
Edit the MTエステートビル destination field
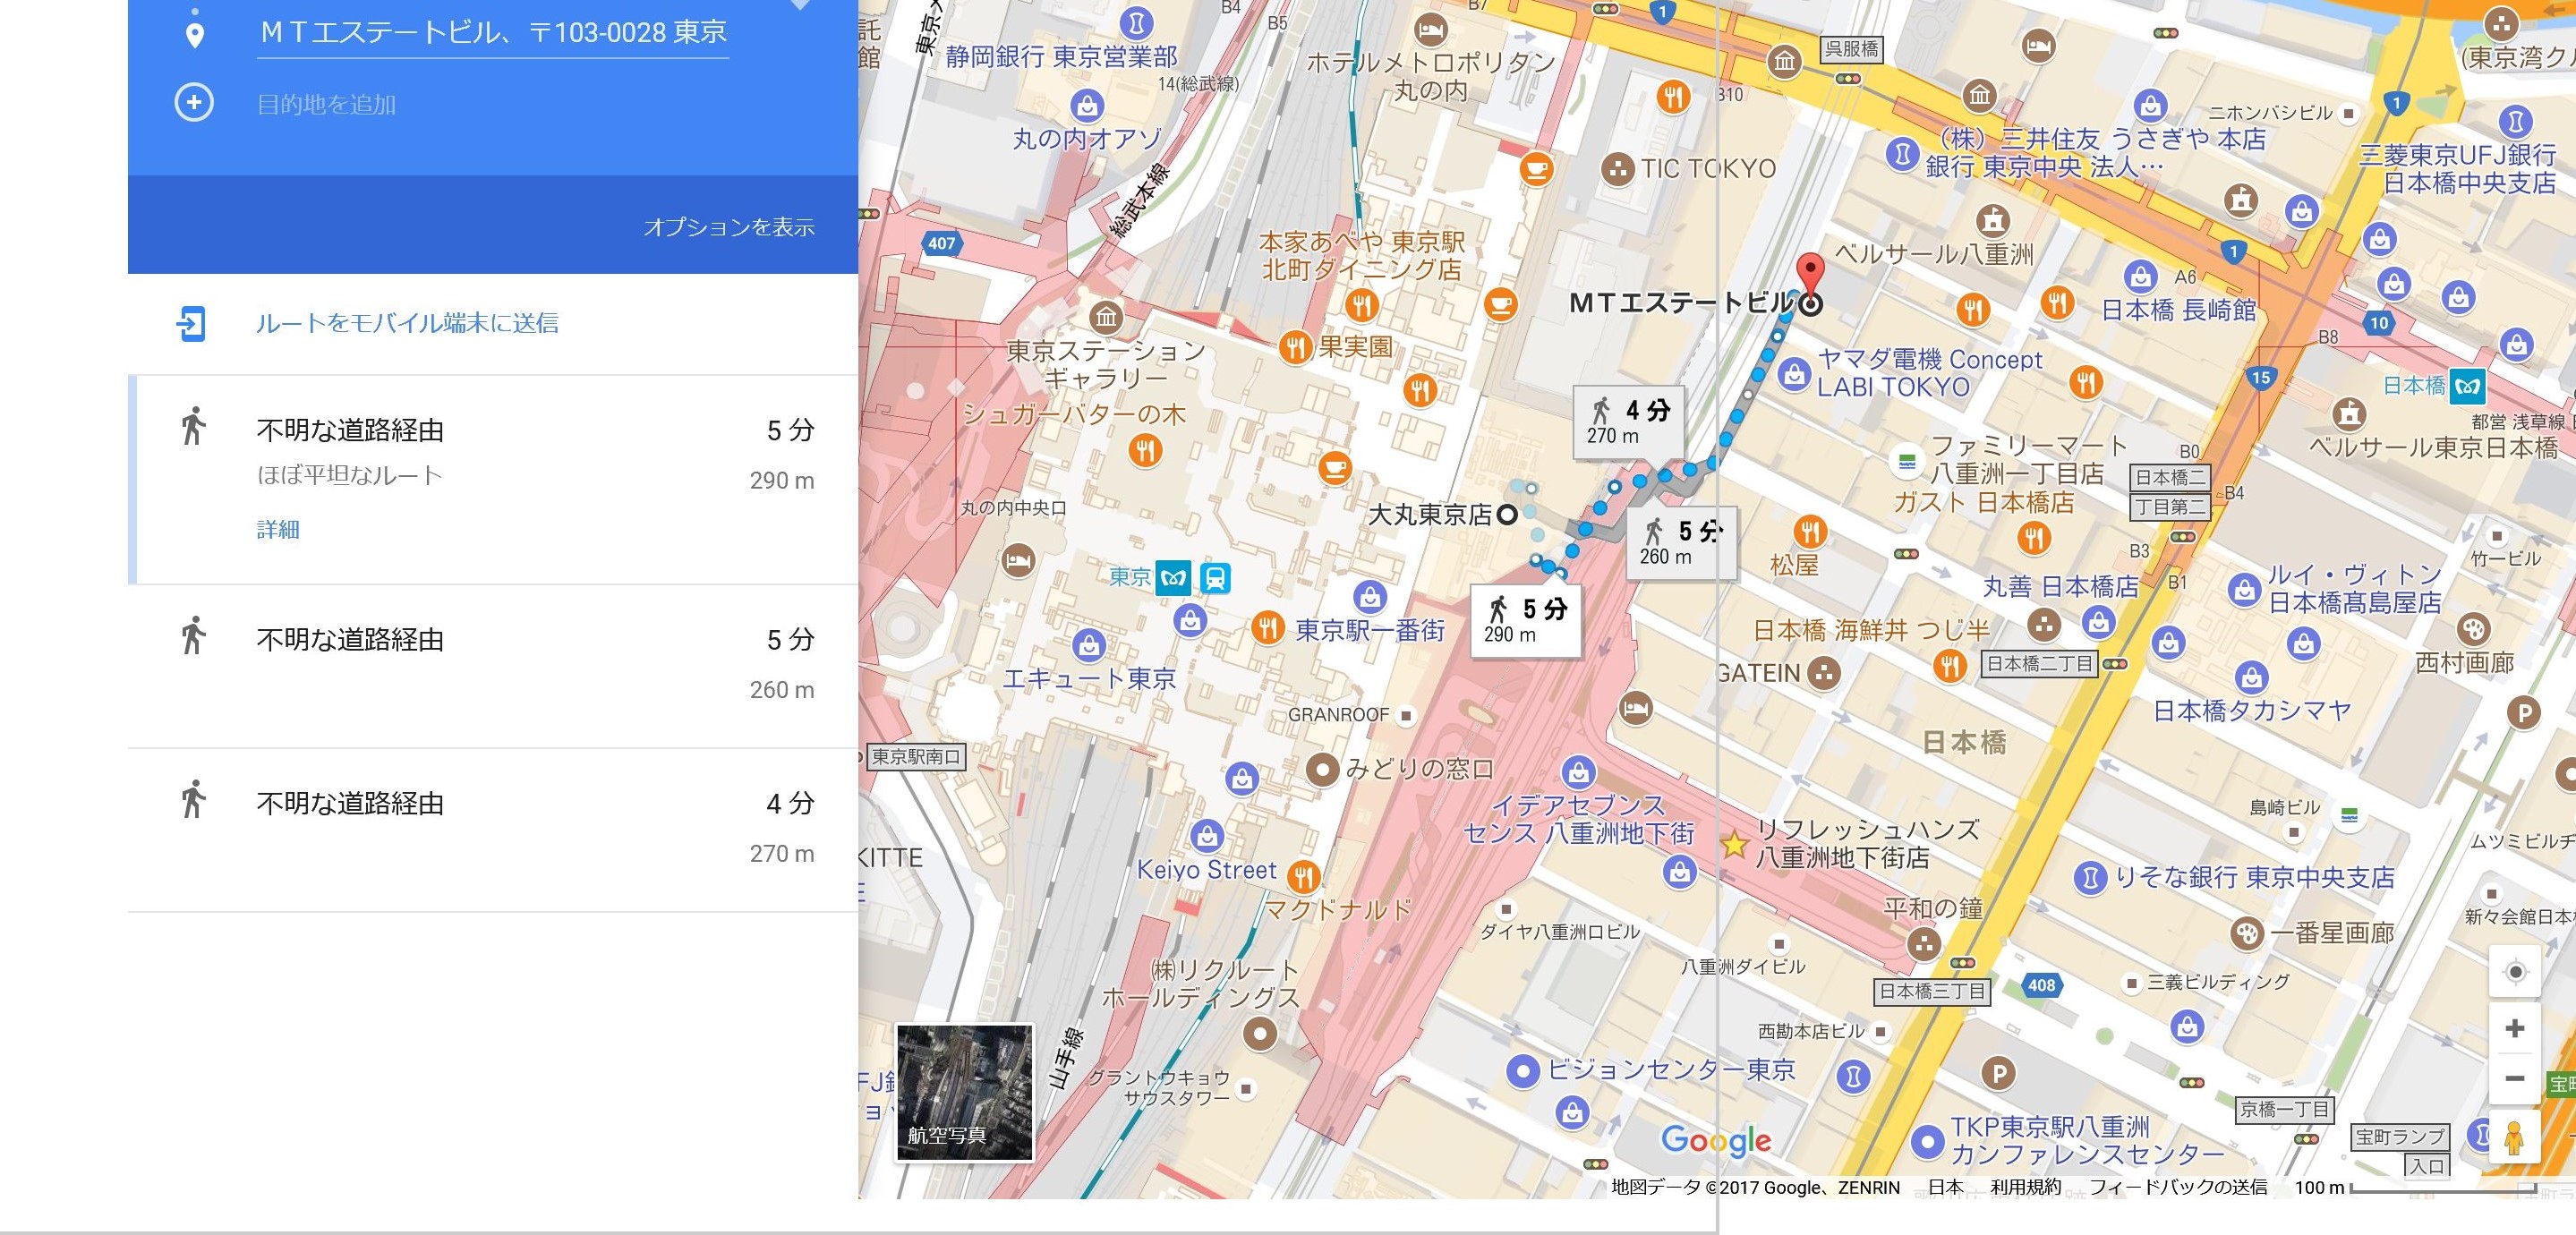point(492,33)
